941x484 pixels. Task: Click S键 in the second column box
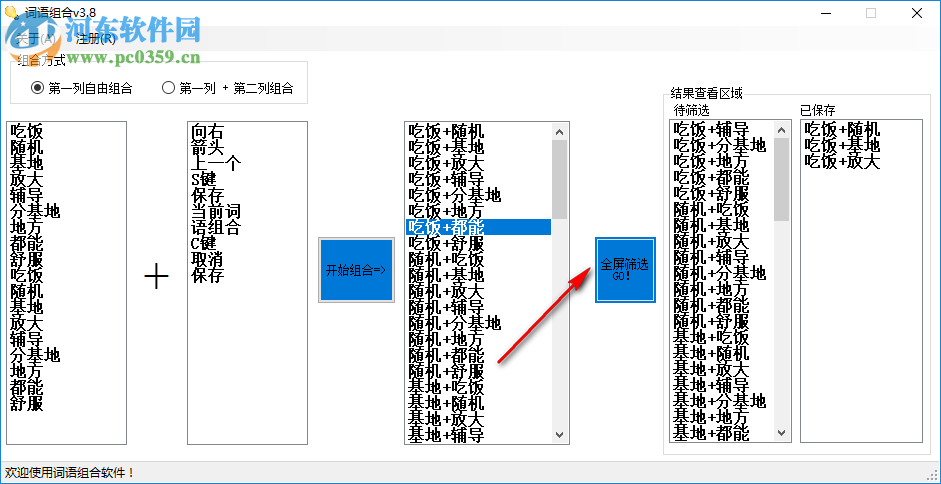coord(203,180)
